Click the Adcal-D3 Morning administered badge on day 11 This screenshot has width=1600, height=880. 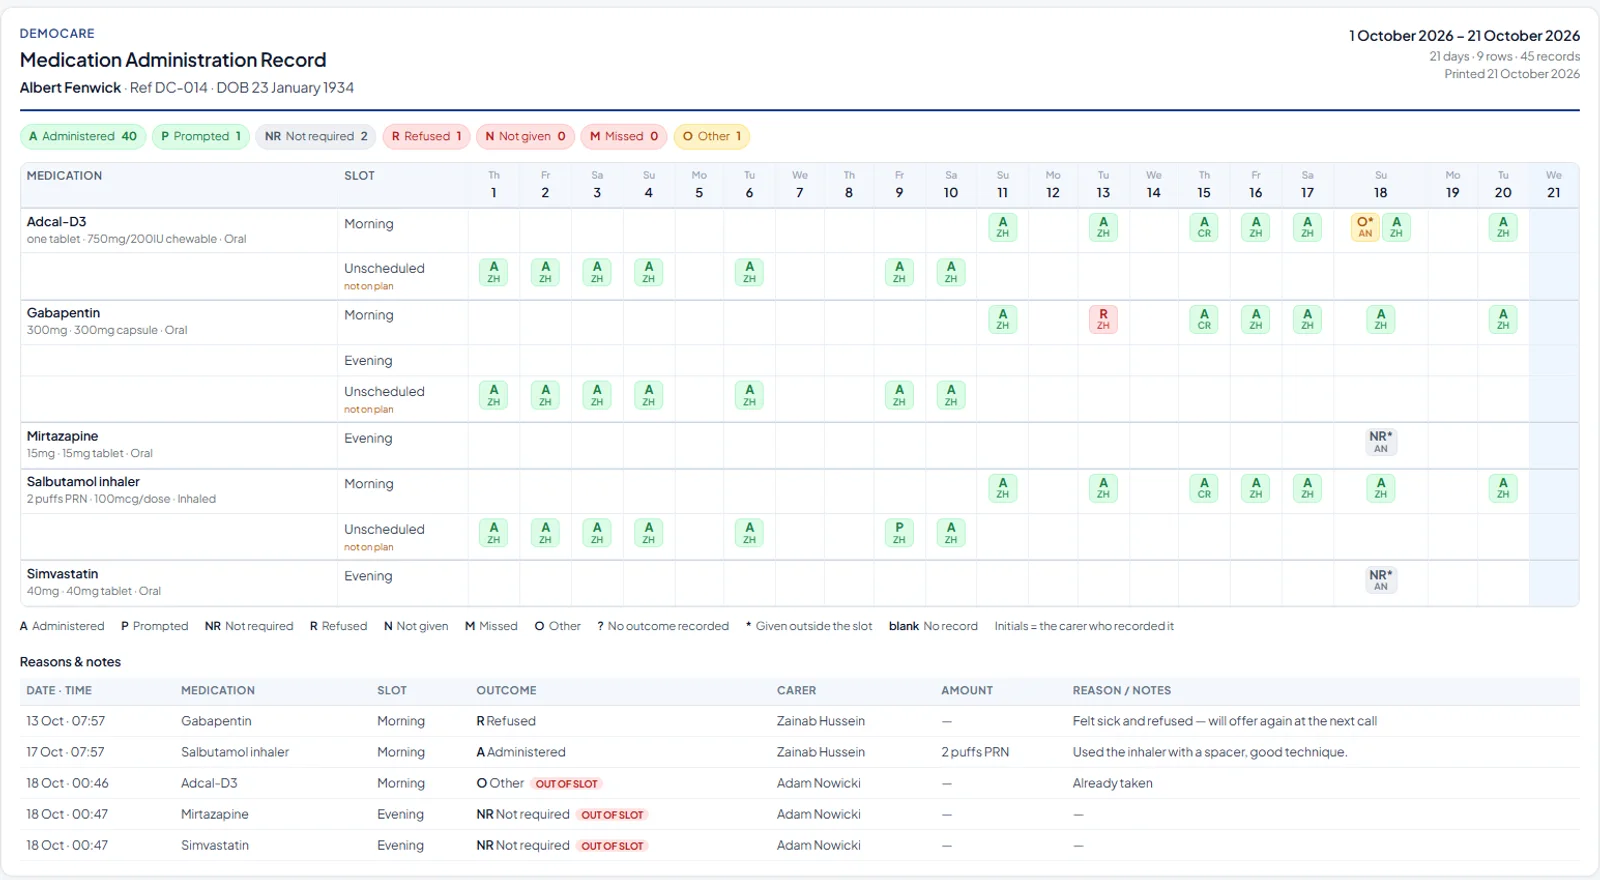[x=1002, y=227]
